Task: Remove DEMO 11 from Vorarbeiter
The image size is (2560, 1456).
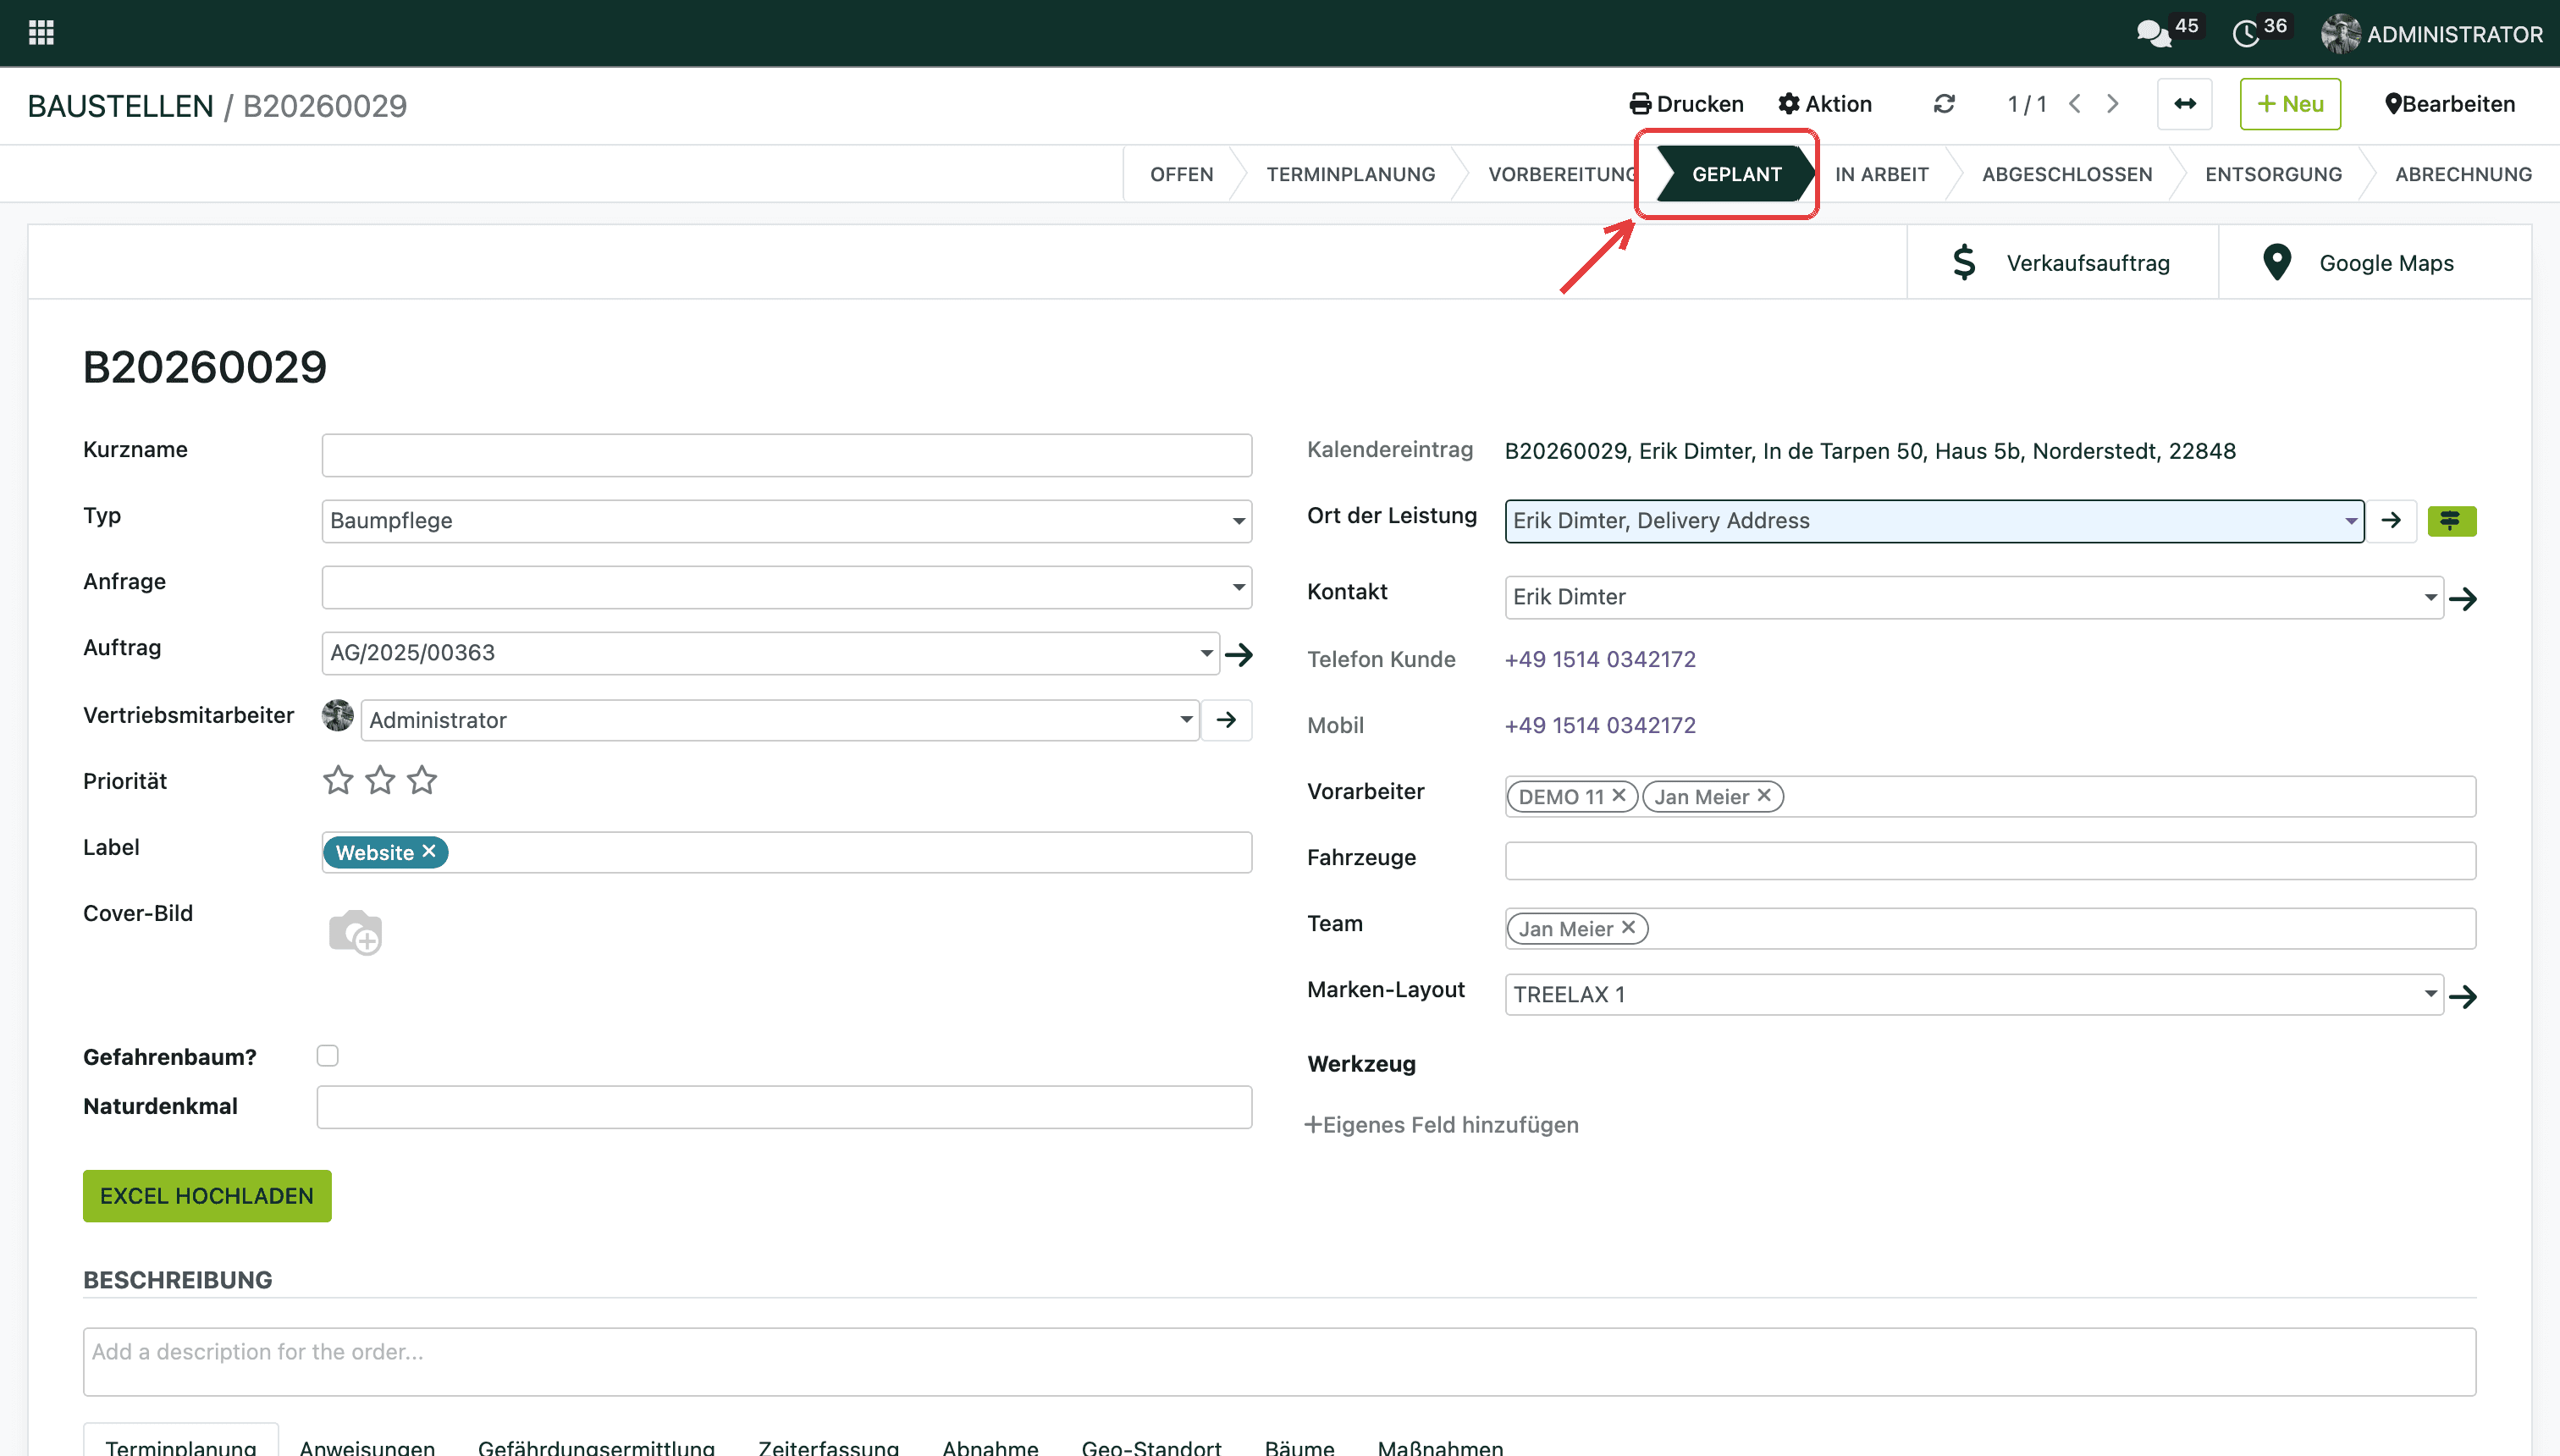Action: point(1619,795)
